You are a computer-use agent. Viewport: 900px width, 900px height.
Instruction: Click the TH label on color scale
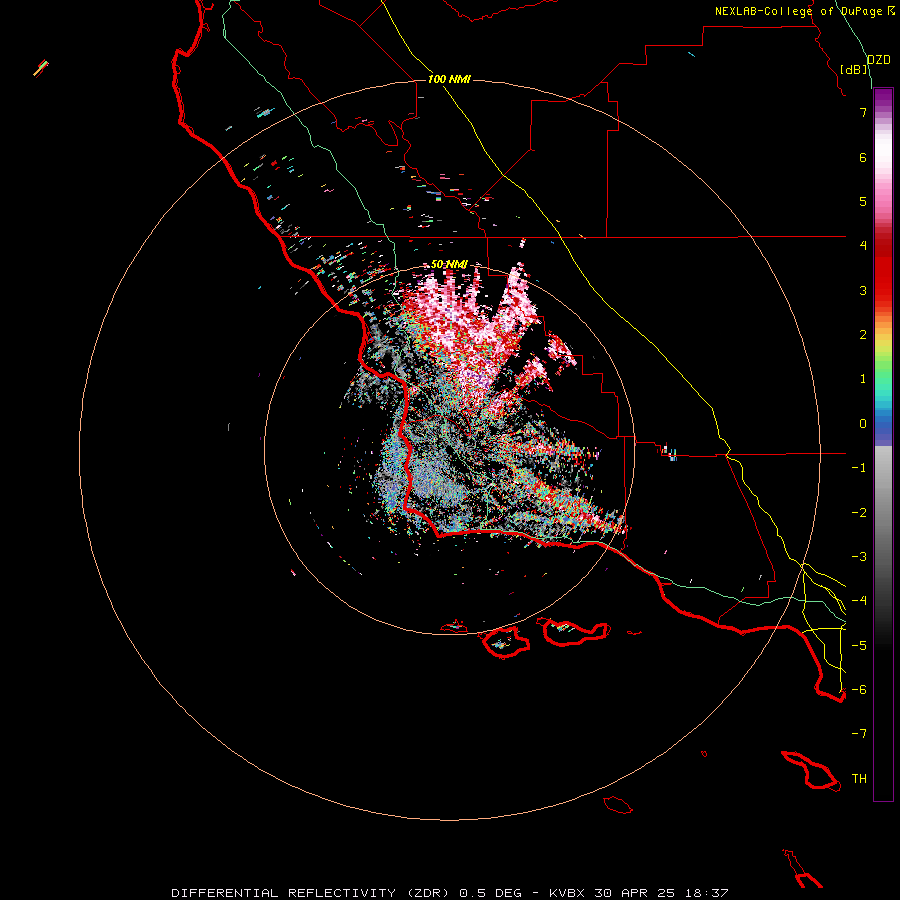(859, 779)
